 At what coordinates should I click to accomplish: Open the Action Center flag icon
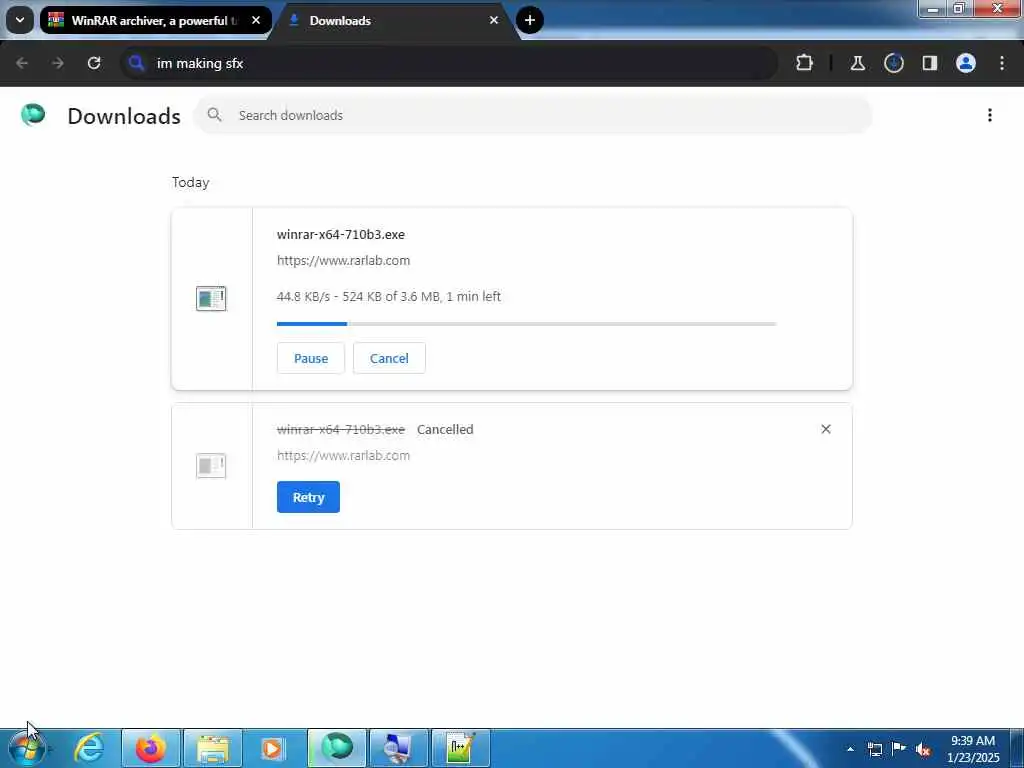(x=899, y=749)
